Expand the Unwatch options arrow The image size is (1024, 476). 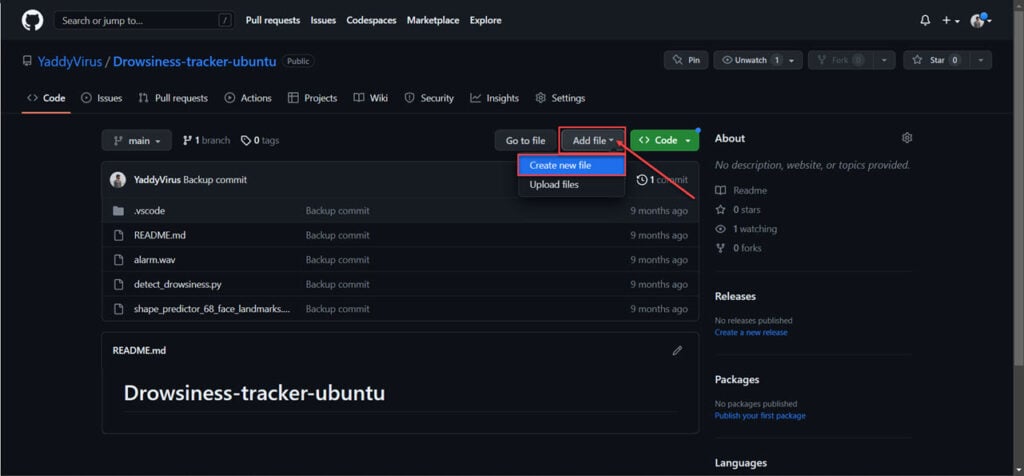point(792,60)
